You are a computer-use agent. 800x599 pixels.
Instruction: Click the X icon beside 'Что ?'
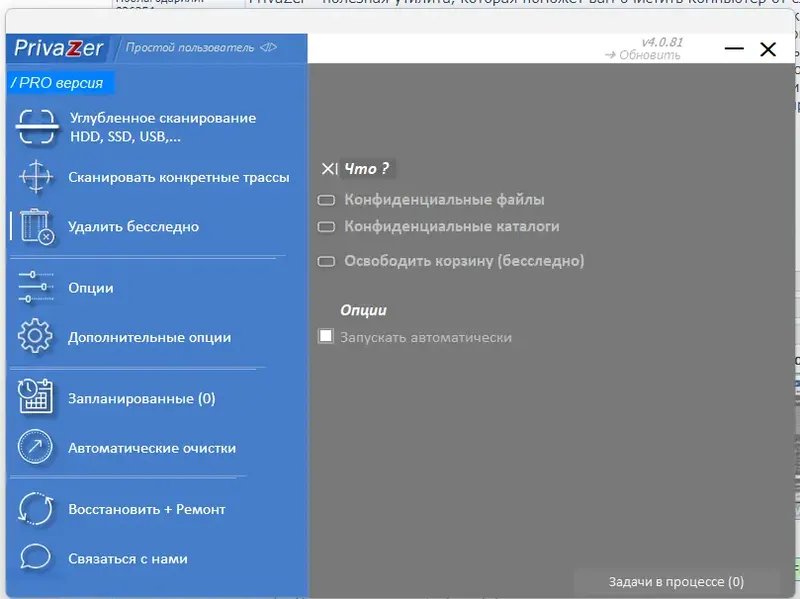[x=329, y=168]
